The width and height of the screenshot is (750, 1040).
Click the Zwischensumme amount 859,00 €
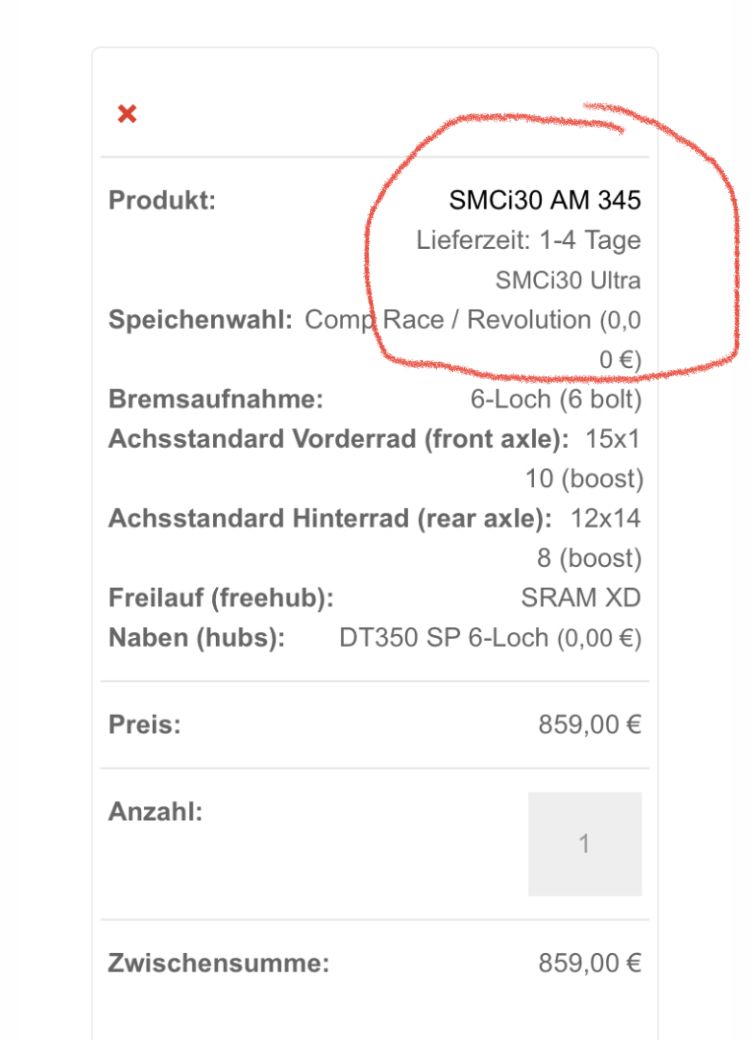click(590, 964)
